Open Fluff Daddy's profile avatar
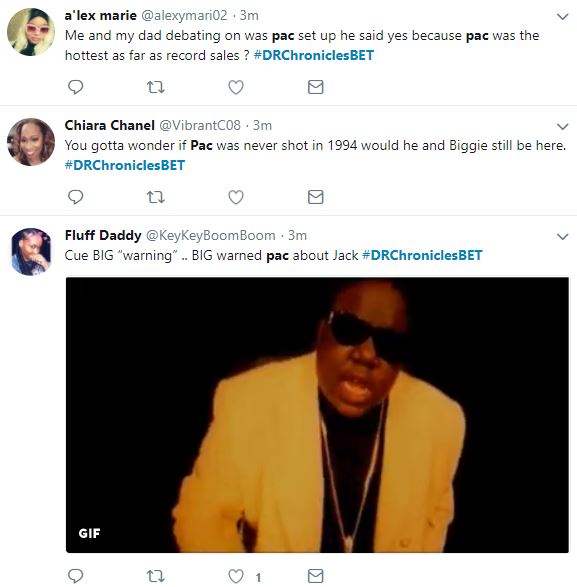This screenshot has height=587, width=577. (x=31, y=252)
